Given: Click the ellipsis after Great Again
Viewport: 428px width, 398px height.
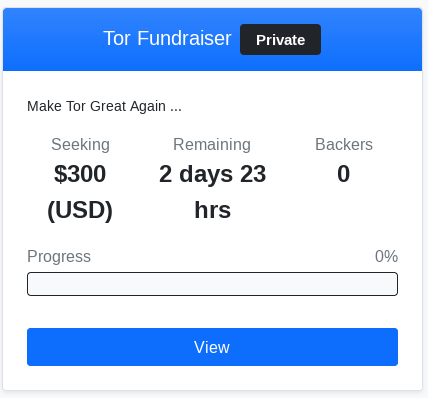Looking at the screenshot, I should click(x=176, y=107).
